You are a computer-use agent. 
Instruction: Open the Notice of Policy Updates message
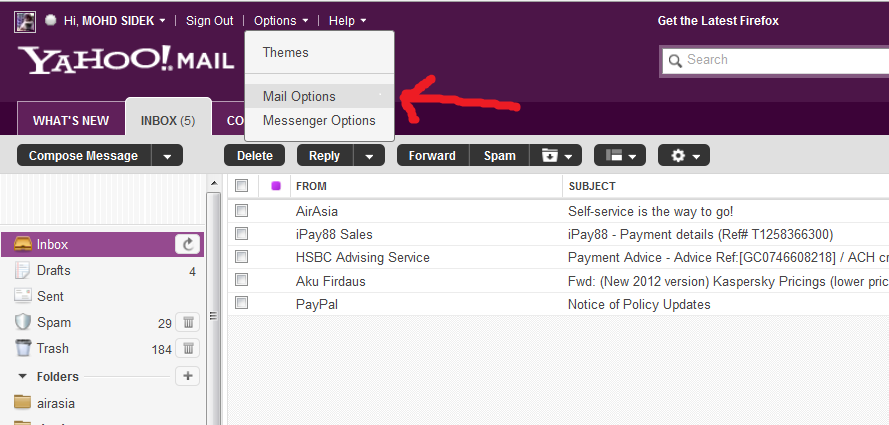click(639, 304)
